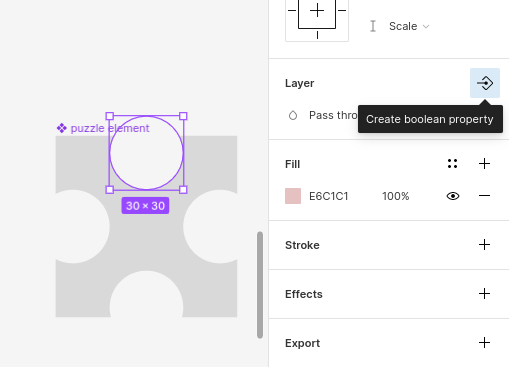Screen dimensions: 509x367
Task: Toggle the right constraint line in the constraints widget
Action: coord(342,11)
